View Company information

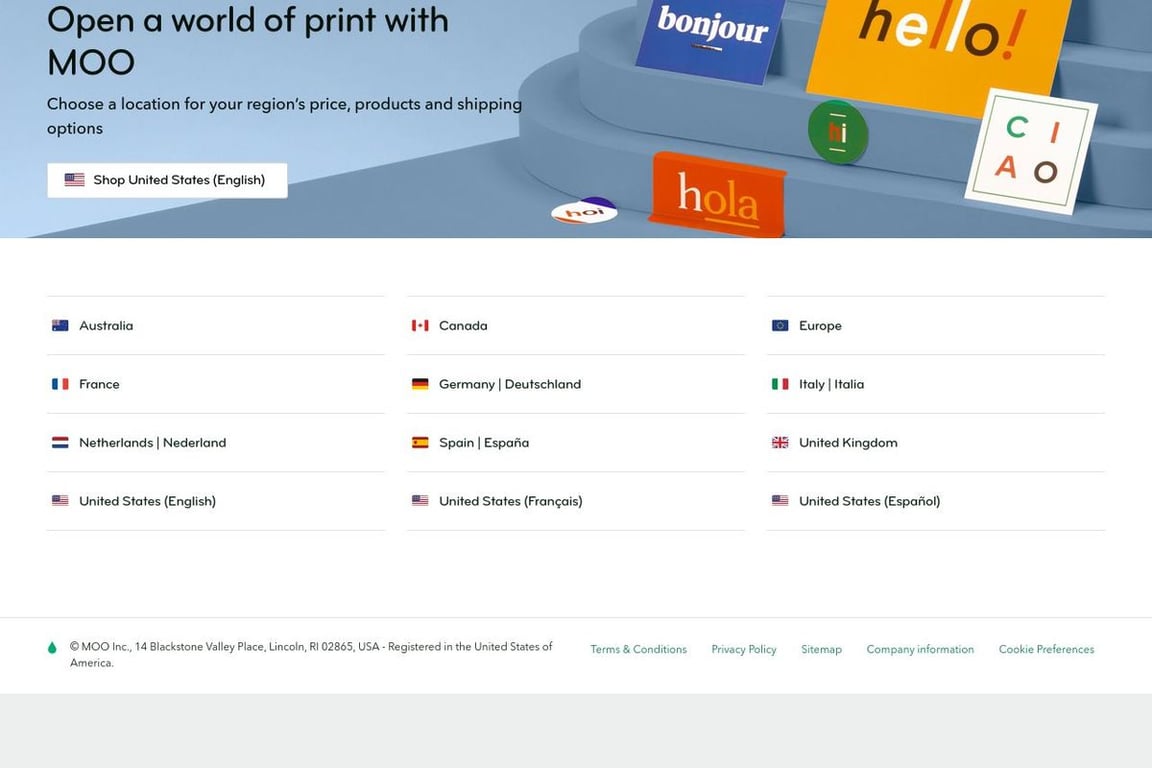click(x=920, y=650)
